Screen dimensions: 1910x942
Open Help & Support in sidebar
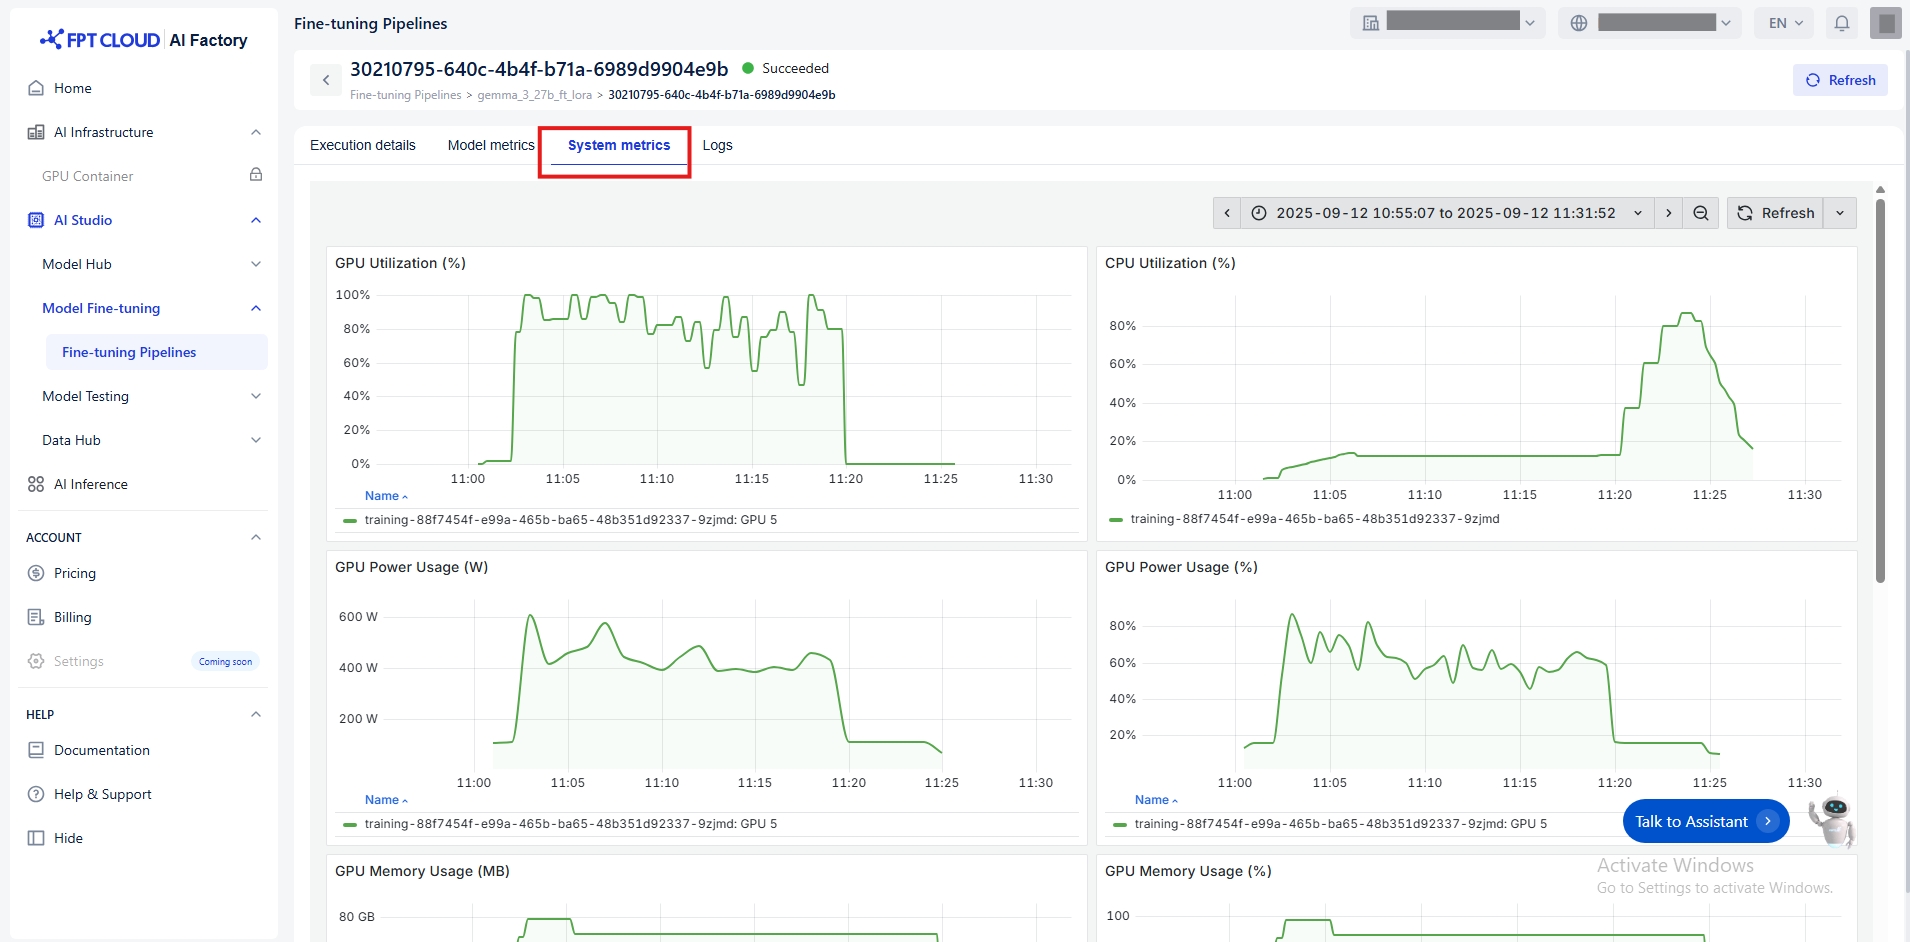[x=102, y=794]
